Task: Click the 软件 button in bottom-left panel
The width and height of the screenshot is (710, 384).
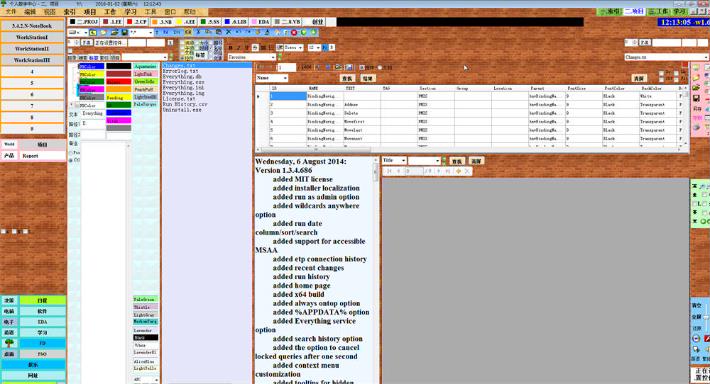Action: (42, 311)
